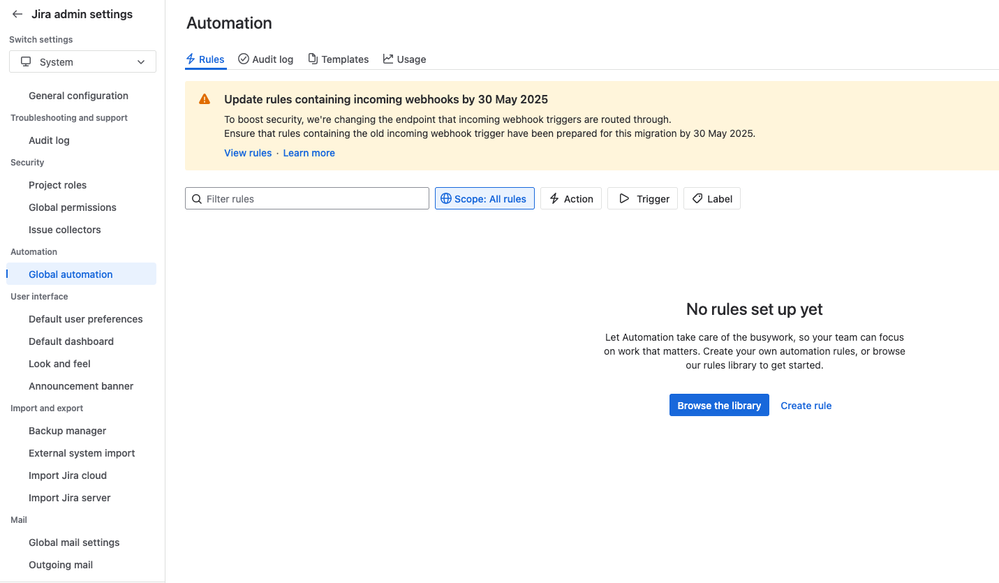Viewport: 999px width, 583px height.
Task: Open Global permissions settings
Action: pyautogui.click(x=73, y=207)
